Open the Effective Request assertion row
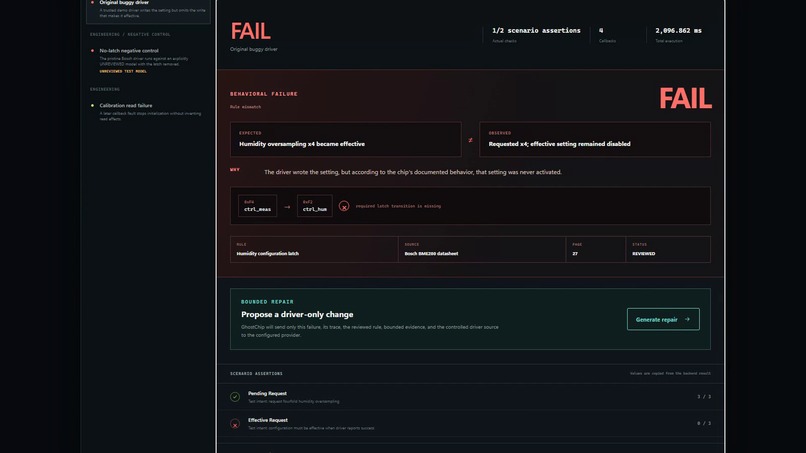The width and height of the screenshot is (806, 453). 470,423
